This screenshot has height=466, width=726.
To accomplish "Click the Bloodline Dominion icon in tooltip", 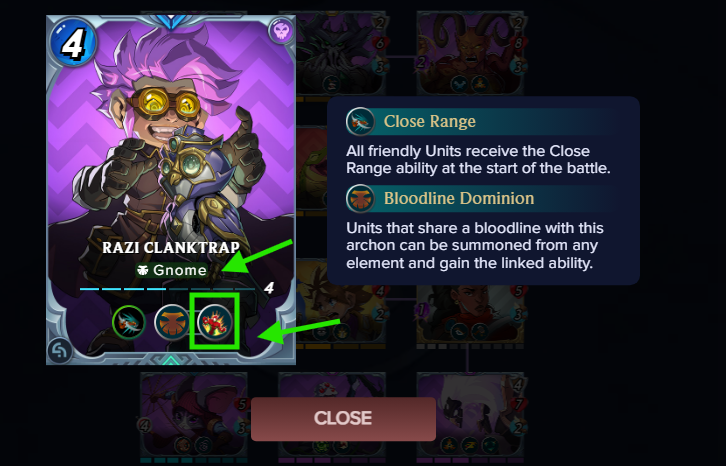I will [360, 199].
